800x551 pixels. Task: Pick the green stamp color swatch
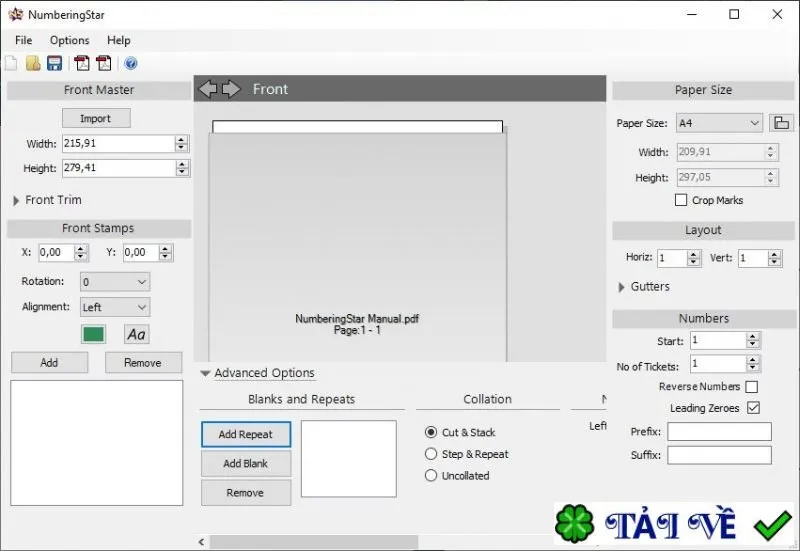tap(93, 334)
